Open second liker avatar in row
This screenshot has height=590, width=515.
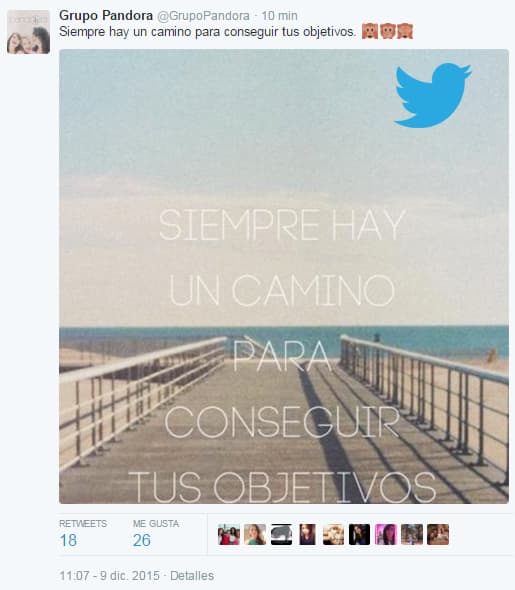[255, 534]
